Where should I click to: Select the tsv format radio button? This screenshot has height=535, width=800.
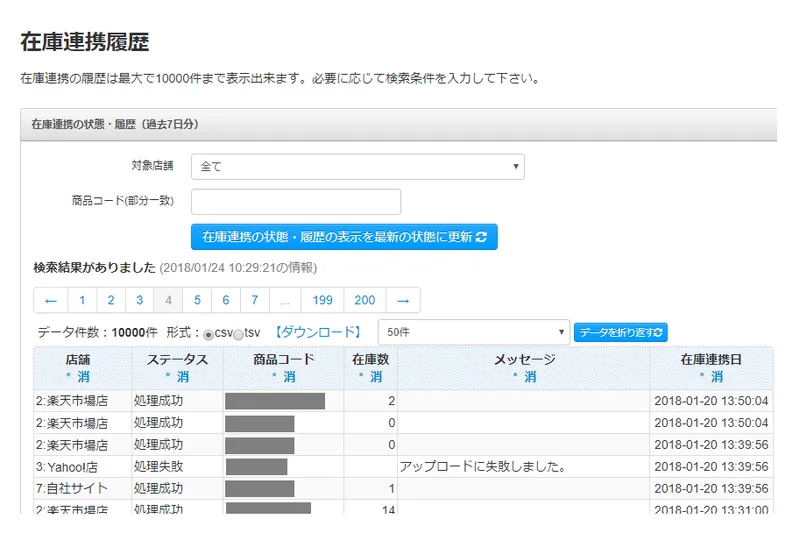[238, 335]
